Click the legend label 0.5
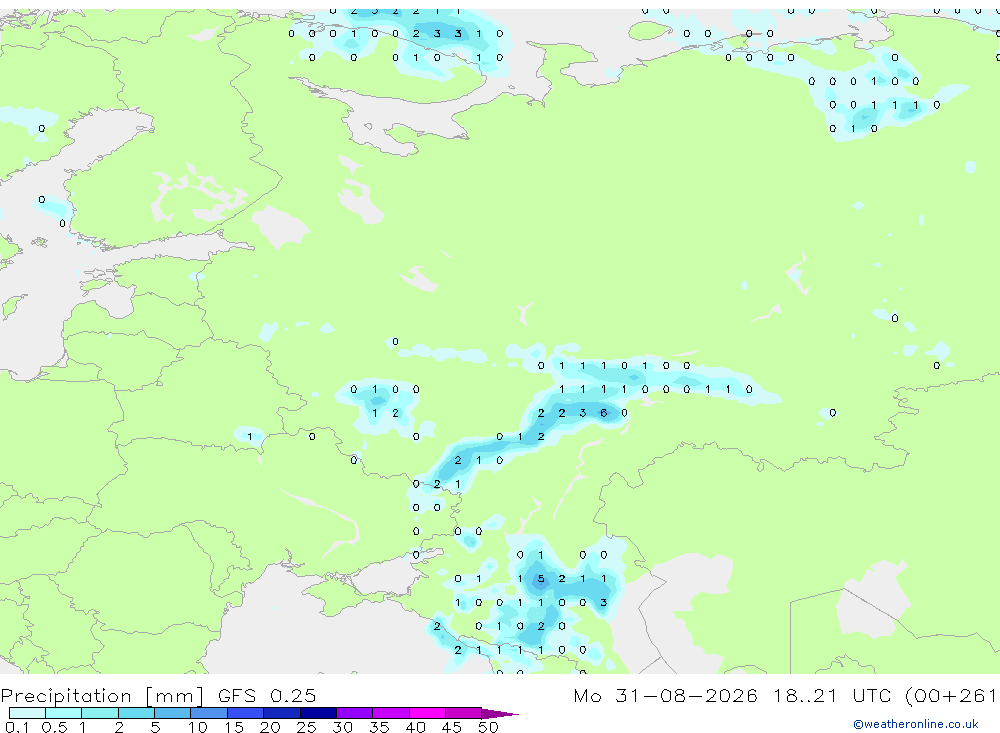 click(x=54, y=727)
